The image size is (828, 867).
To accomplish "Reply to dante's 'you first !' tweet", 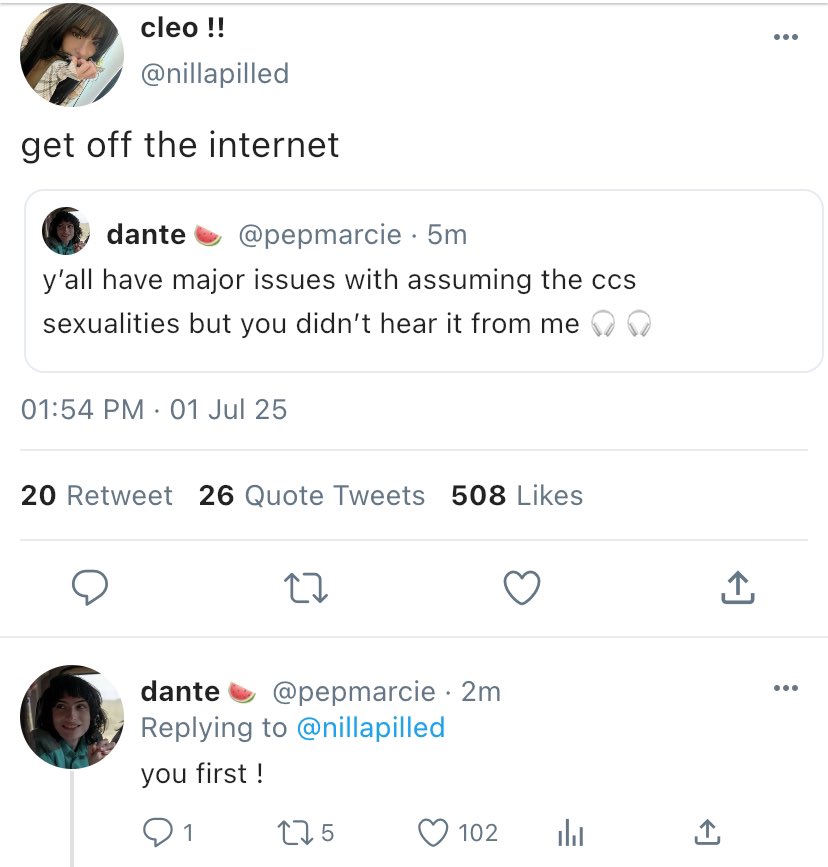I will 157,832.
